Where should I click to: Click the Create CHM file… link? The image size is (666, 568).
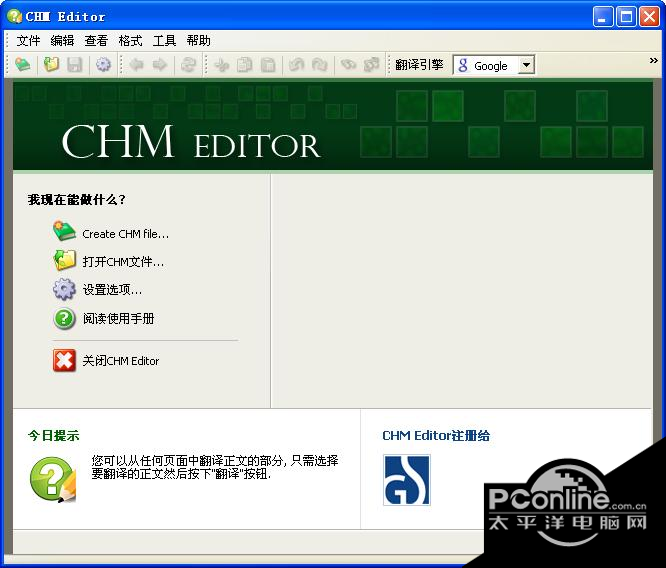(x=126, y=234)
